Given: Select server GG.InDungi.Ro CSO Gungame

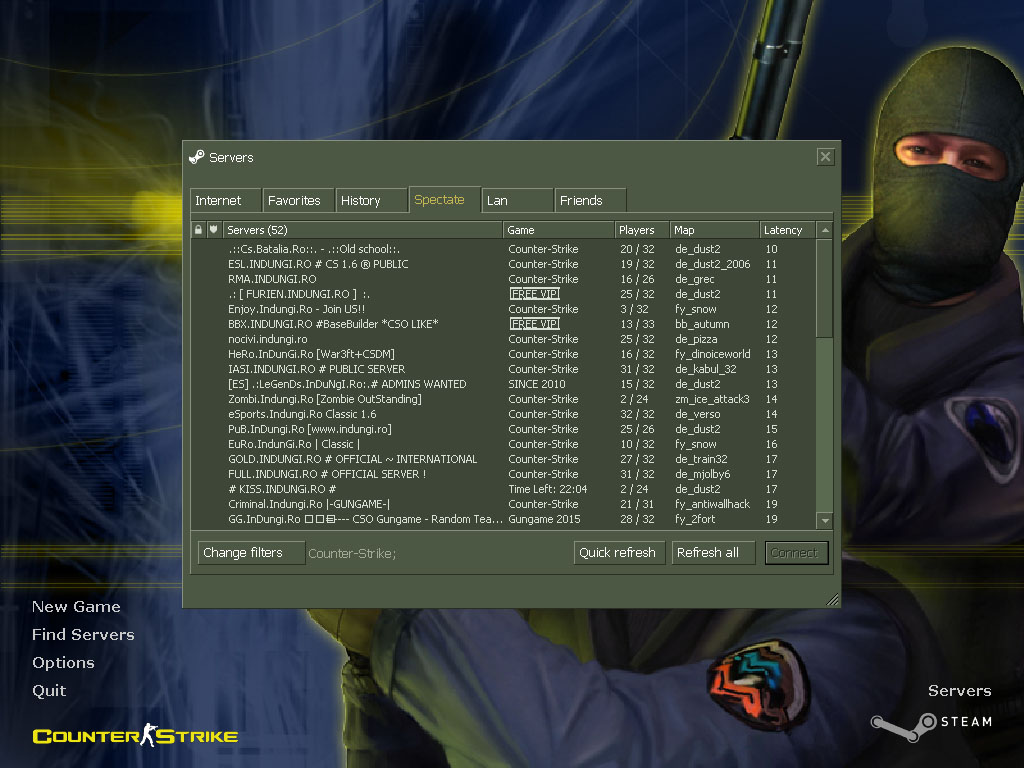Looking at the screenshot, I should [x=503, y=519].
